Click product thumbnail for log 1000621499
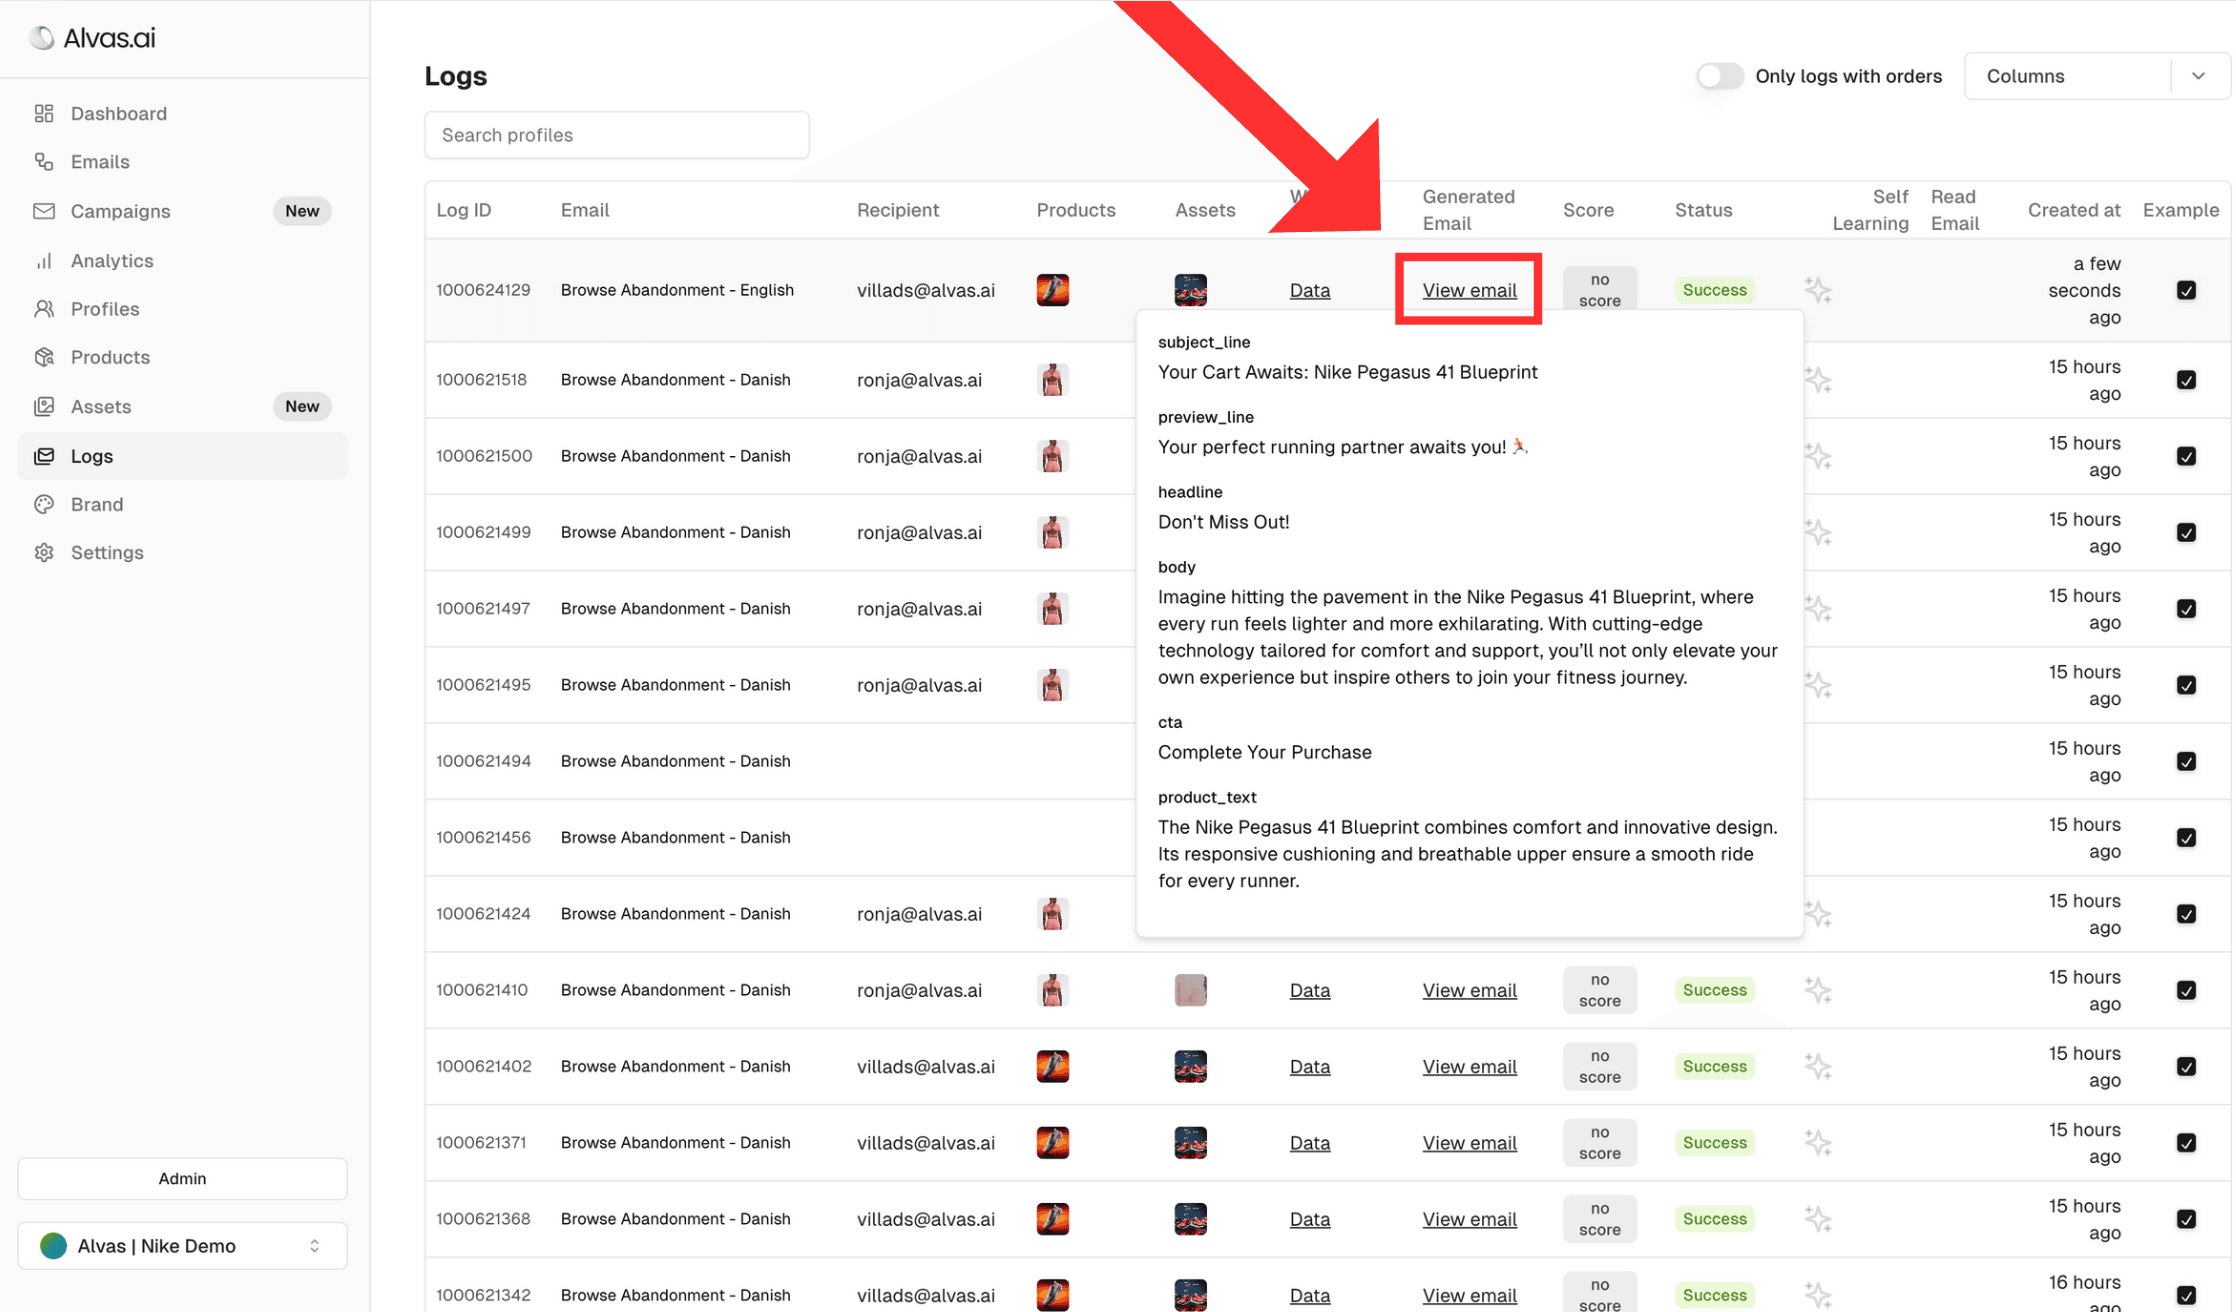Viewport: 2236px width, 1312px height. [1052, 532]
